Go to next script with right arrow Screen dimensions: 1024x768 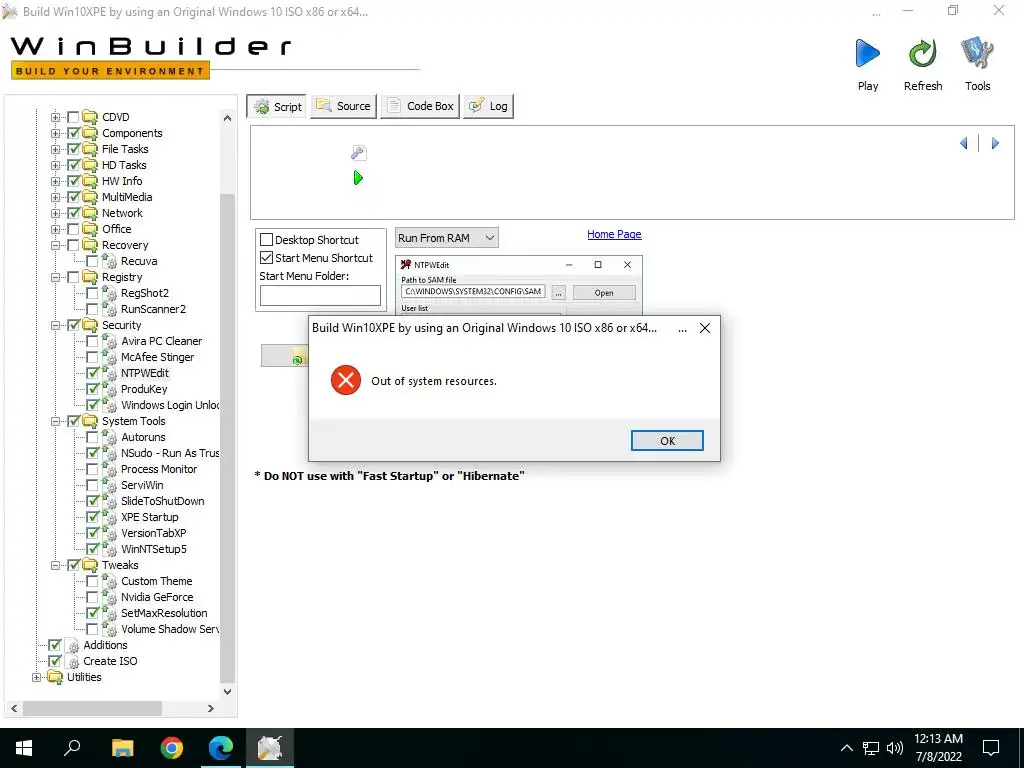pos(995,143)
